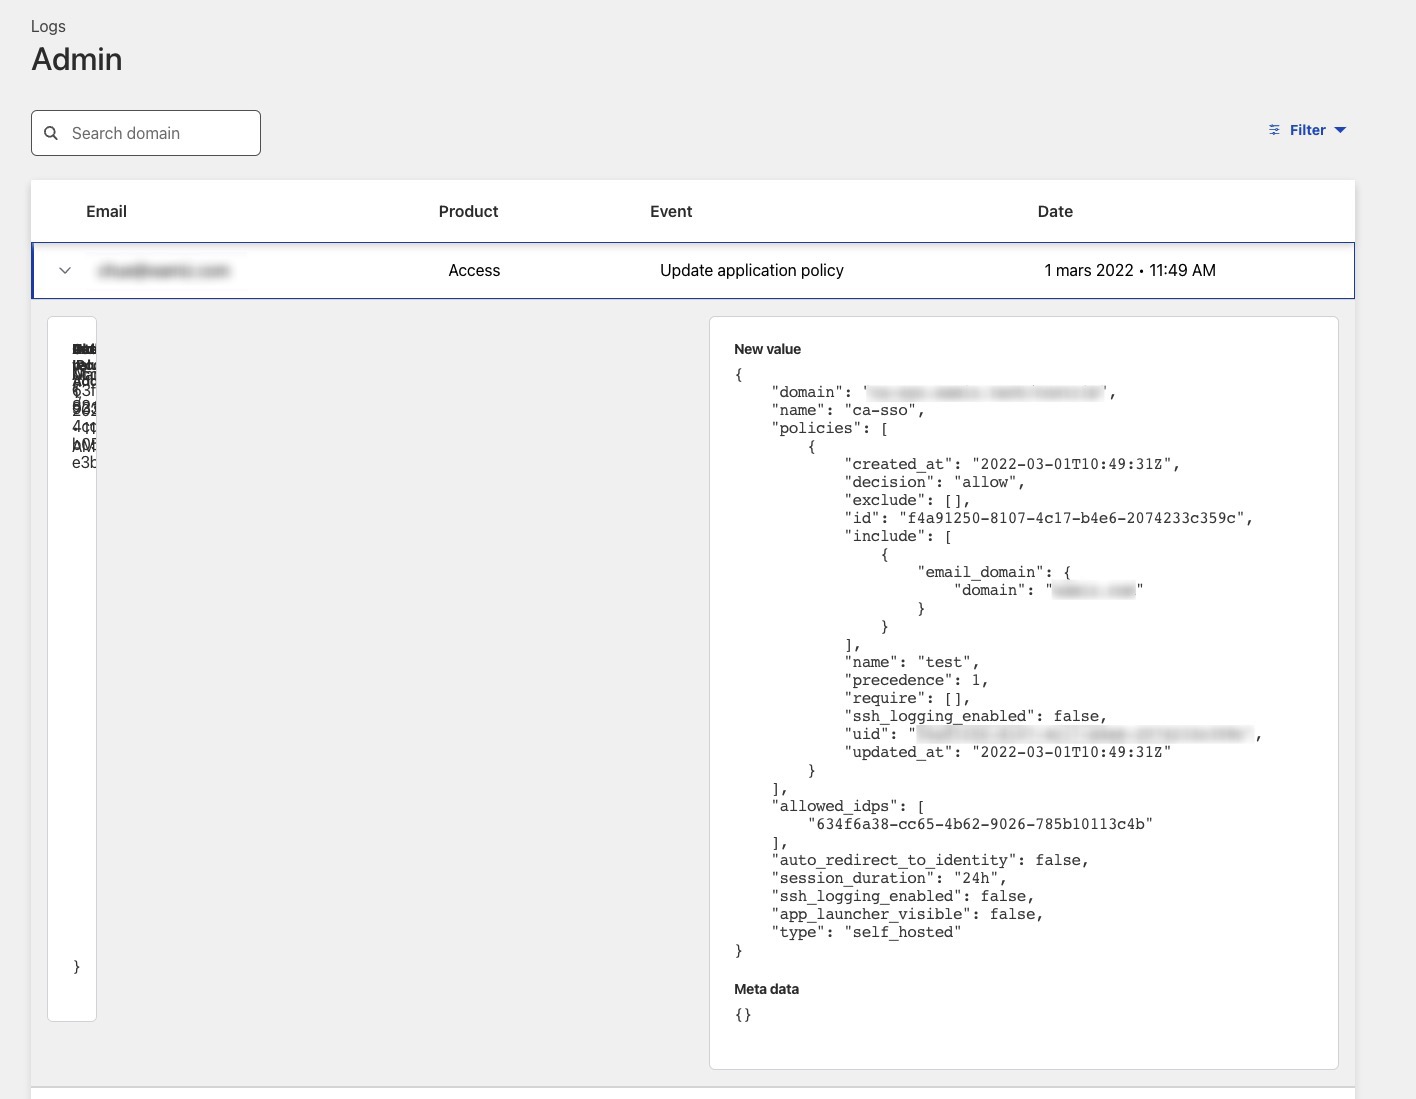Image resolution: width=1416 pixels, height=1099 pixels.
Task: Select the "app_launcher_visible": false line
Action: click(x=907, y=914)
